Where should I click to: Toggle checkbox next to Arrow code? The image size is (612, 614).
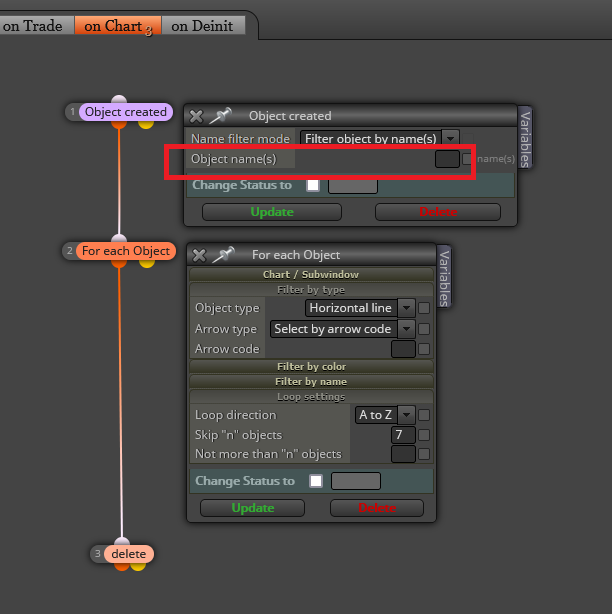[424, 349]
